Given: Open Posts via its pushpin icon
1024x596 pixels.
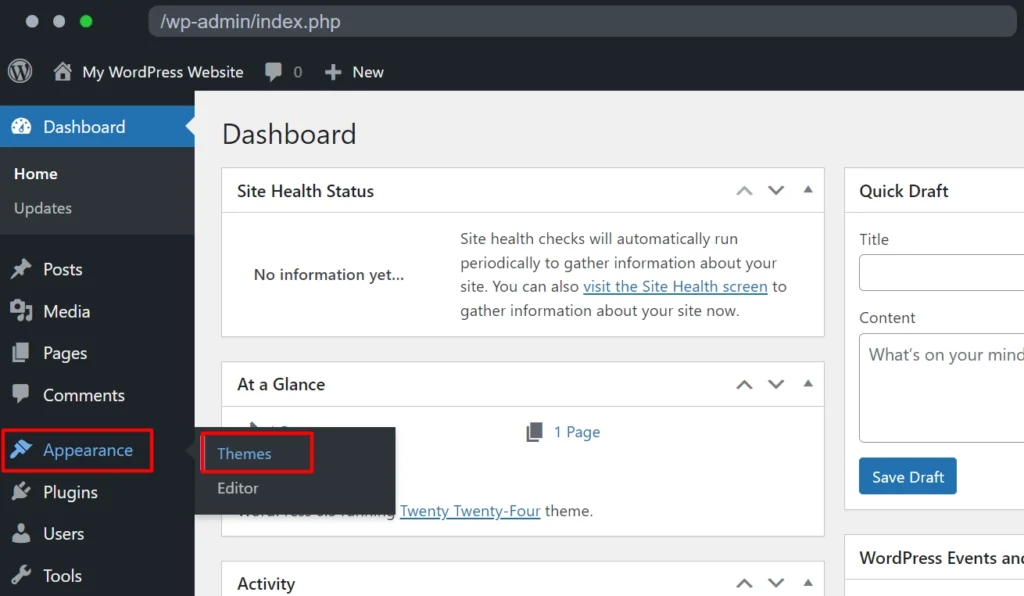Looking at the screenshot, I should (x=22, y=269).
